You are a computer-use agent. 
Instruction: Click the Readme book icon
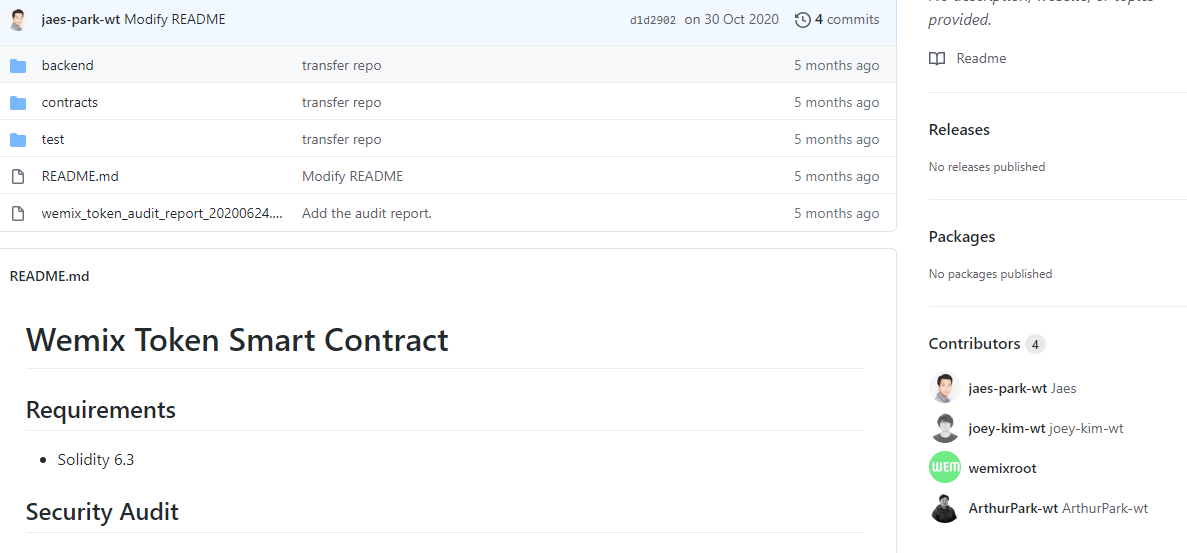(x=937, y=58)
